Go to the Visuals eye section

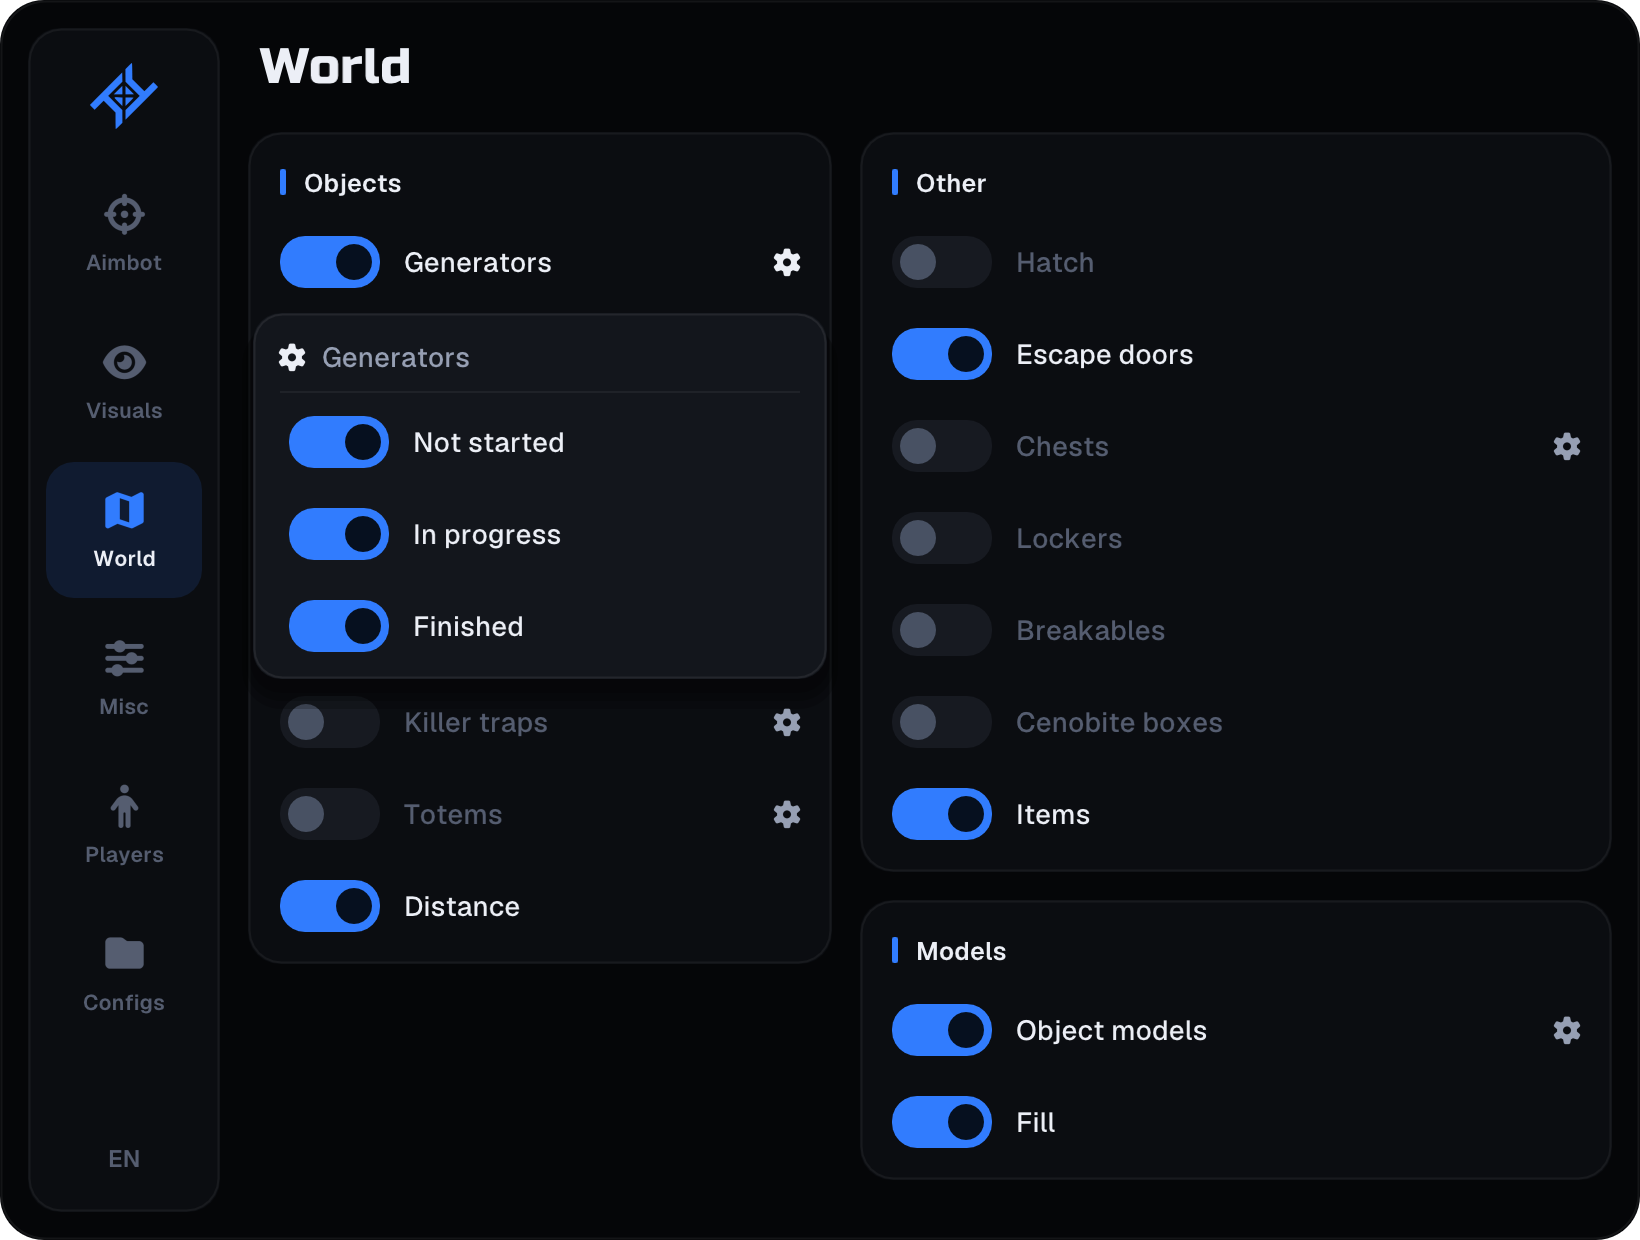[x=124, y=382]
